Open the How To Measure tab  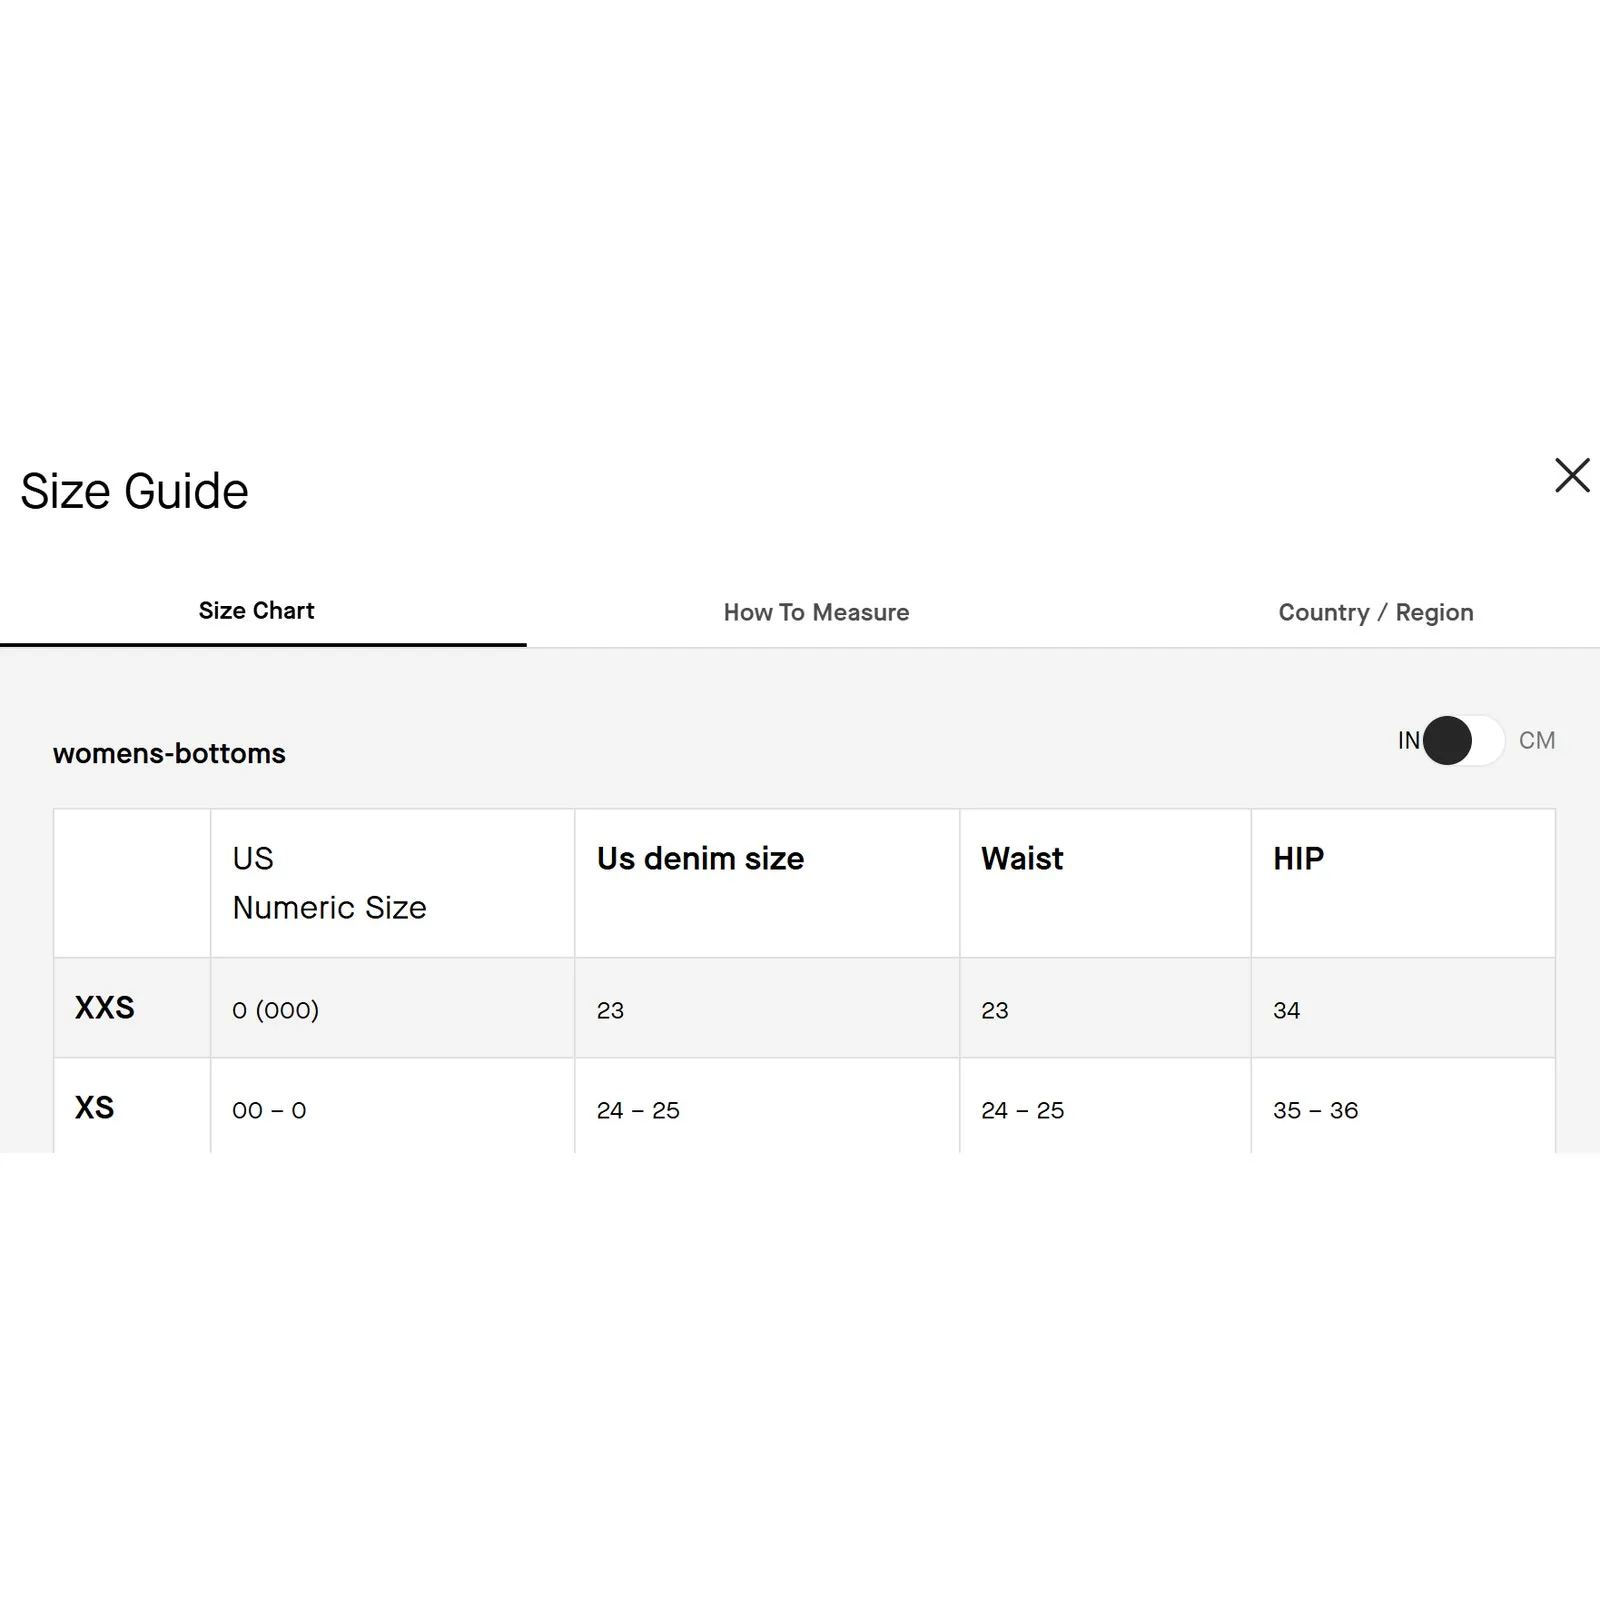(816, 612)
